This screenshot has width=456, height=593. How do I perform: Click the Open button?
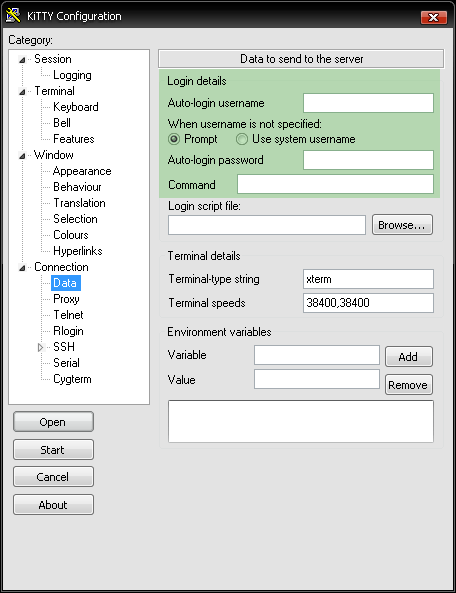[x=53, y=422]
